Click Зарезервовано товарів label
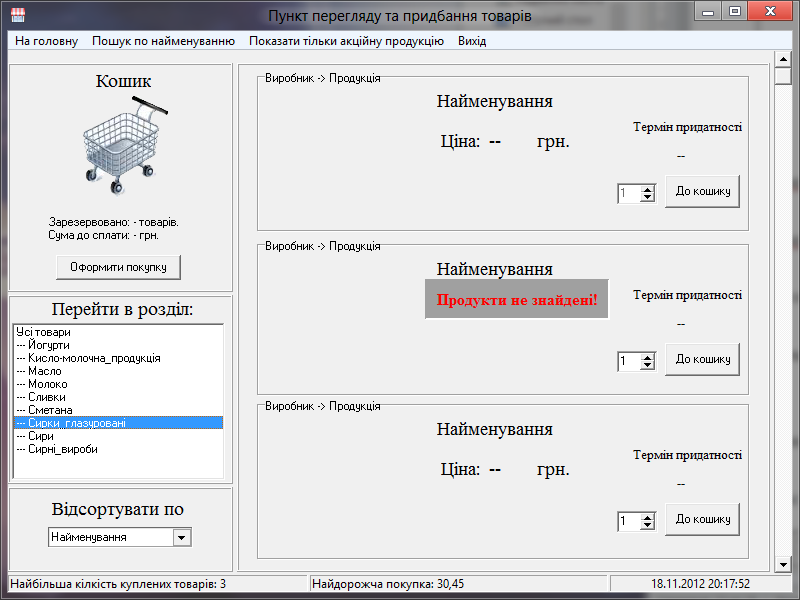 tap(113, 222)
